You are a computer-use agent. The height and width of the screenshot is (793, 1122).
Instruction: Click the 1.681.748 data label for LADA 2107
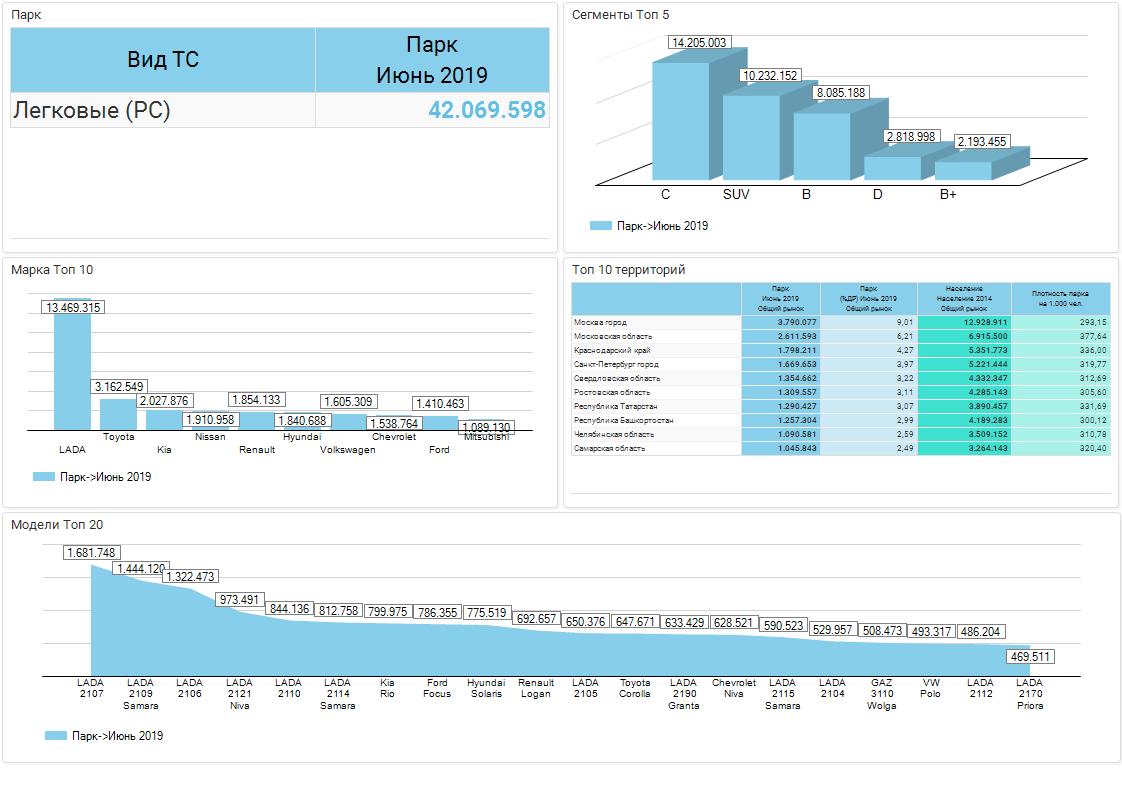tap(91, 553)
